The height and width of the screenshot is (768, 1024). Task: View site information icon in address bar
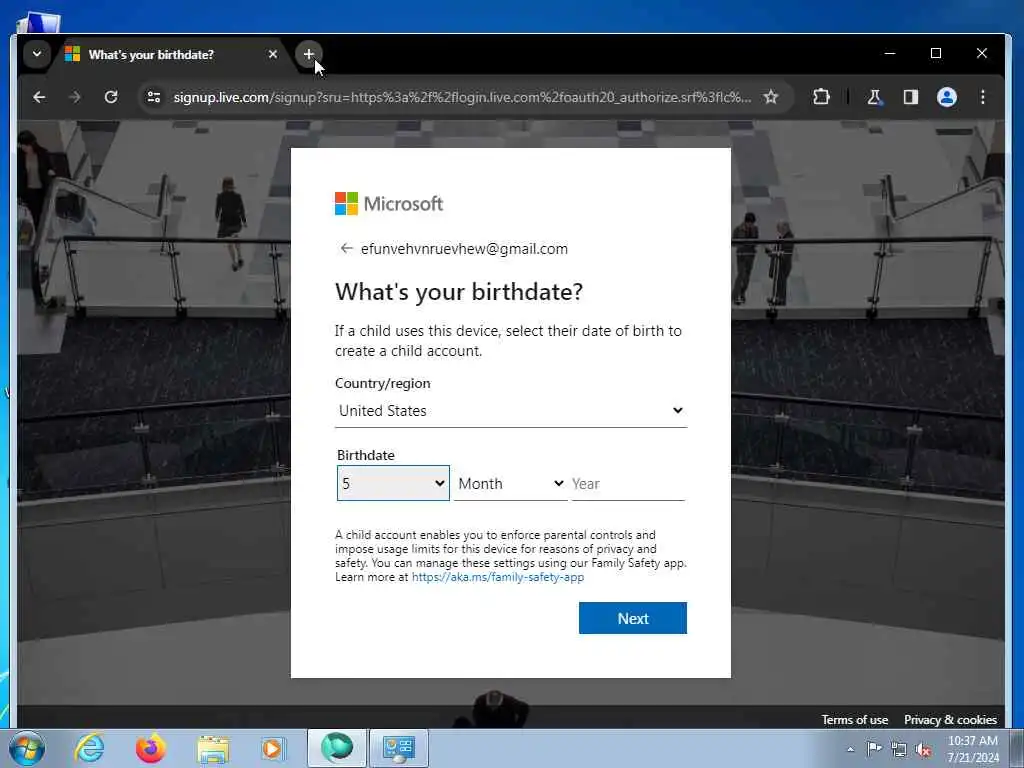[x=154, y=97]
